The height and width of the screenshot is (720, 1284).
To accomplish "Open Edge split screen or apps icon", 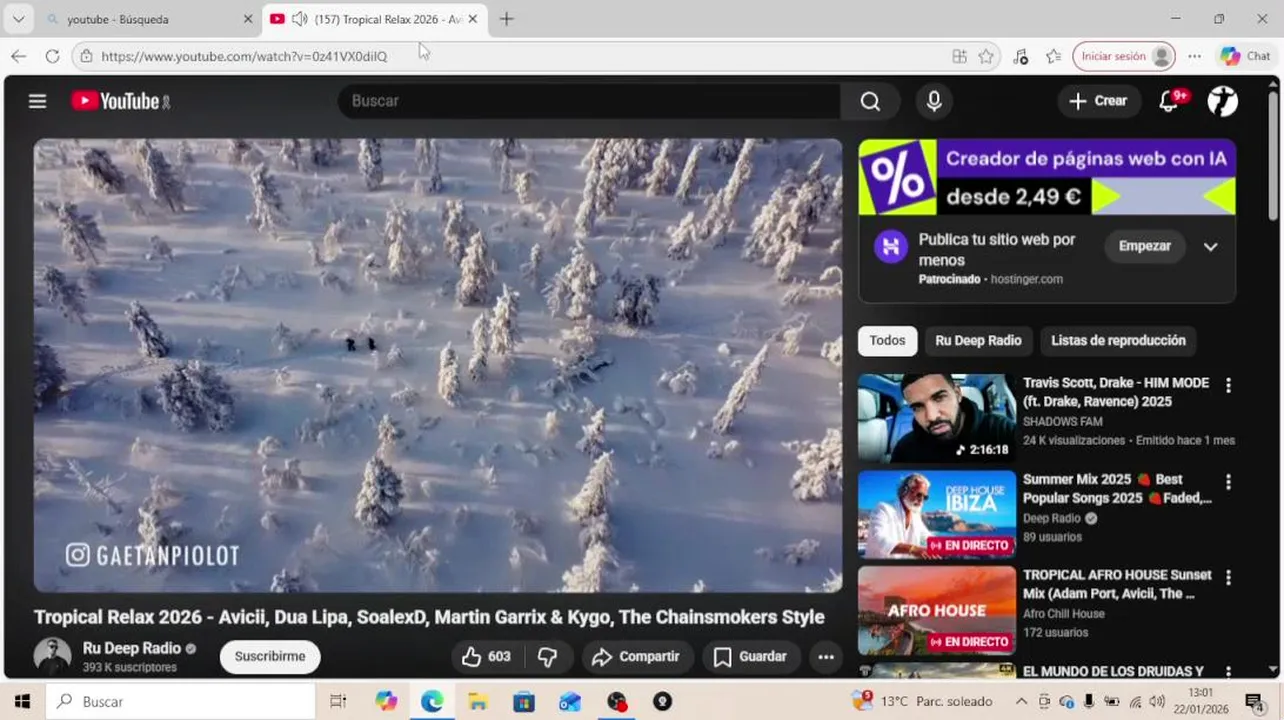I will (x=959, y=56).
